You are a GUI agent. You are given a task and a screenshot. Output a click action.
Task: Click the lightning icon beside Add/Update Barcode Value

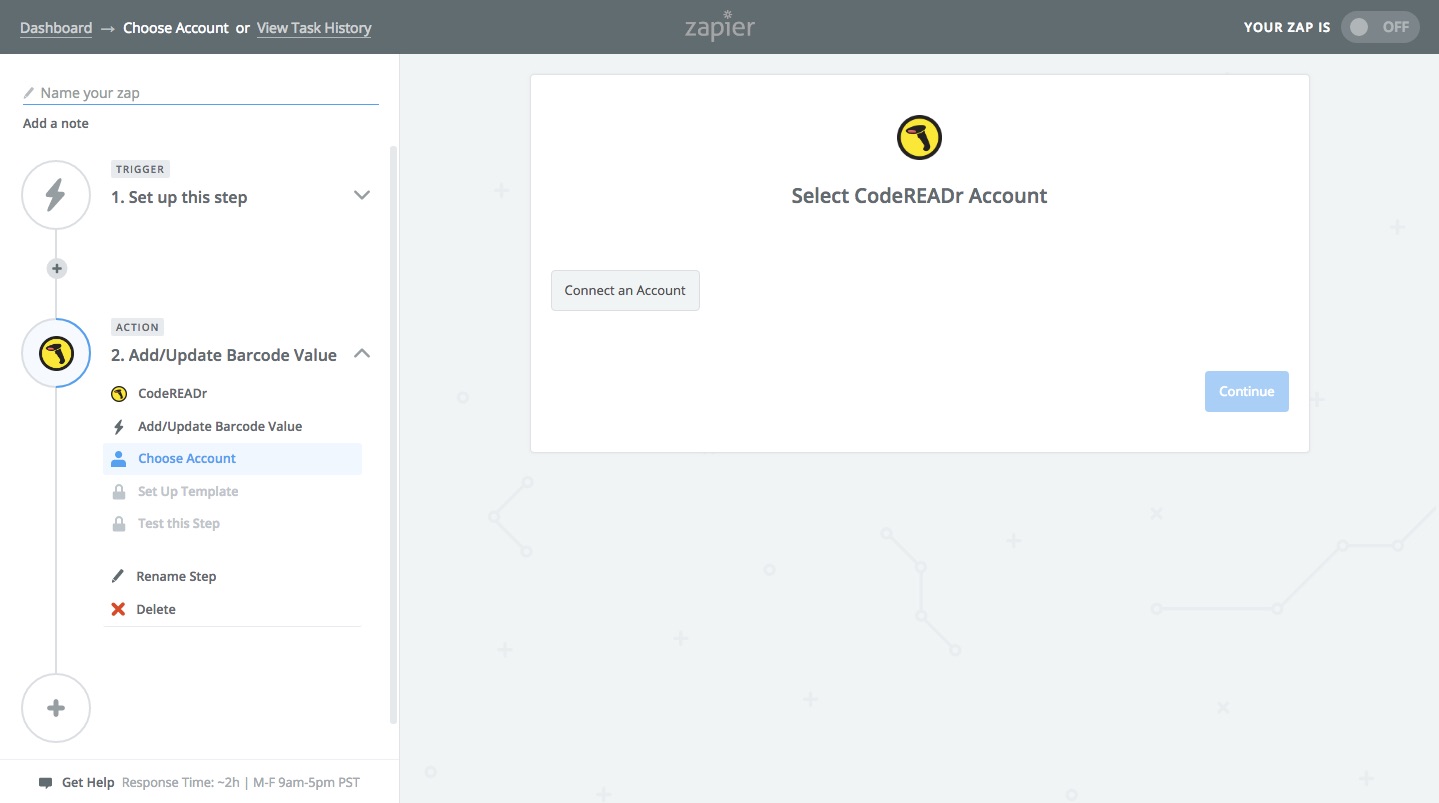[119, 427]
